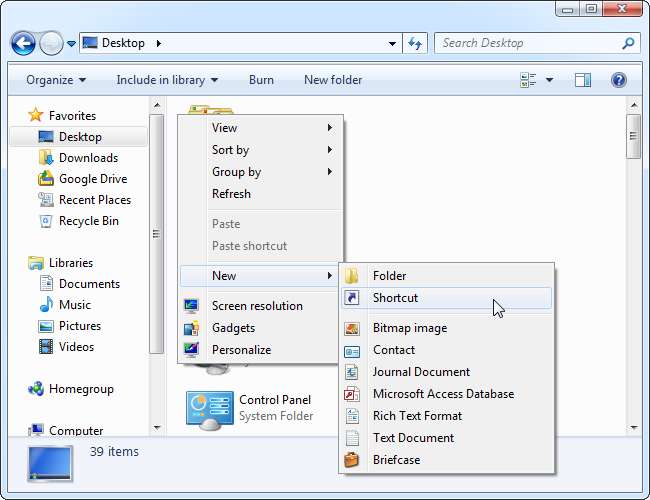Select Microsoft Access Database in submenu
This screenshot has width=650, height=500.
[443, 394]
